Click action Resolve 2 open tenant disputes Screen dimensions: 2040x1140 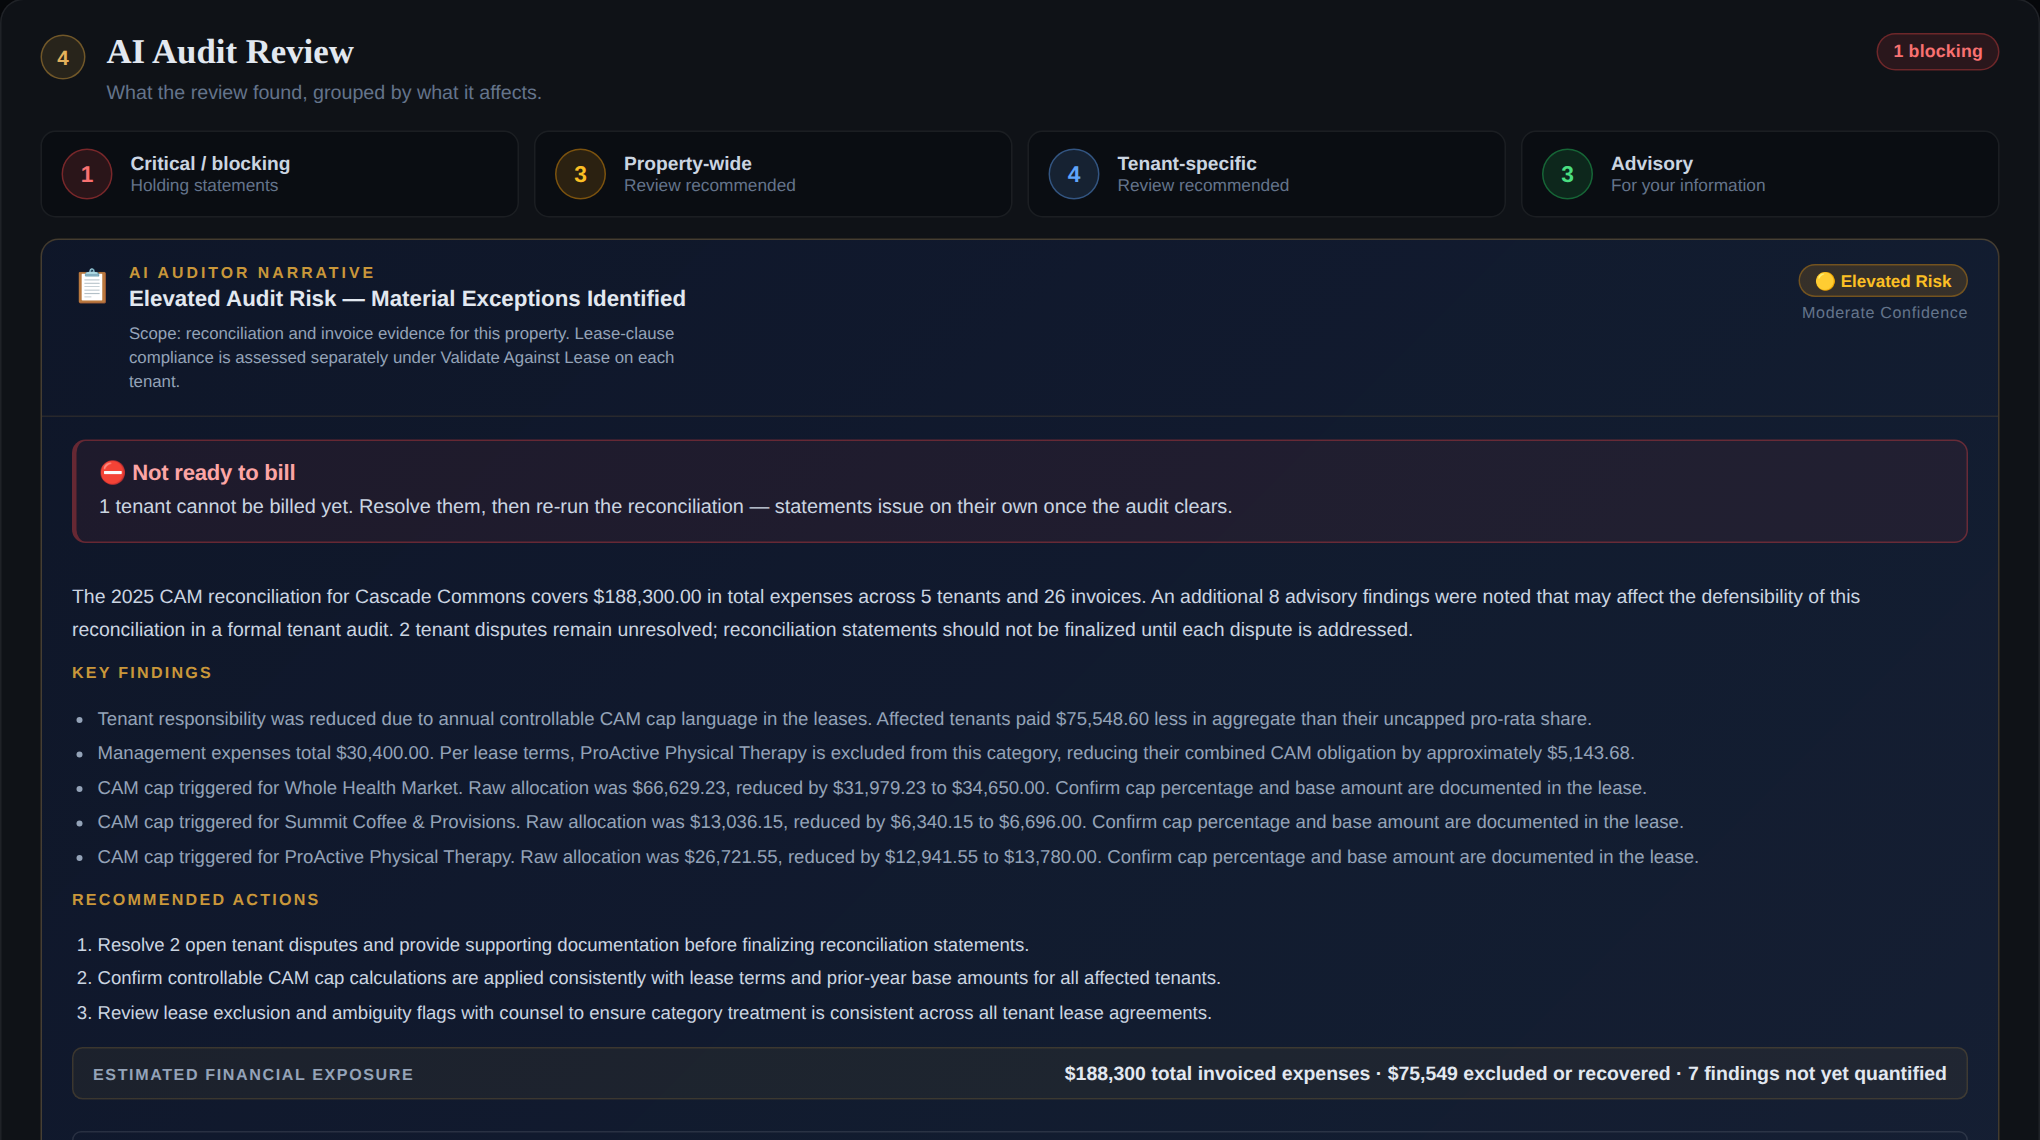[563, 945]
